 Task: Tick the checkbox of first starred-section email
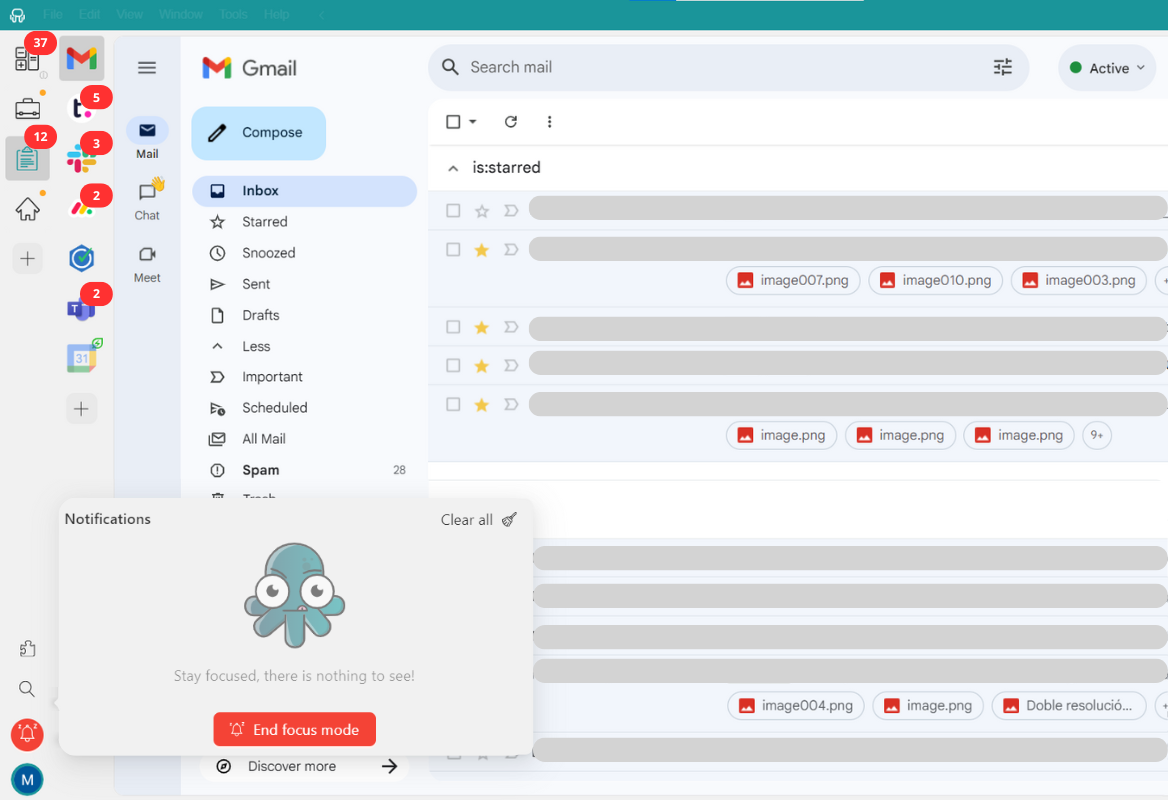[x=453, y=211]
